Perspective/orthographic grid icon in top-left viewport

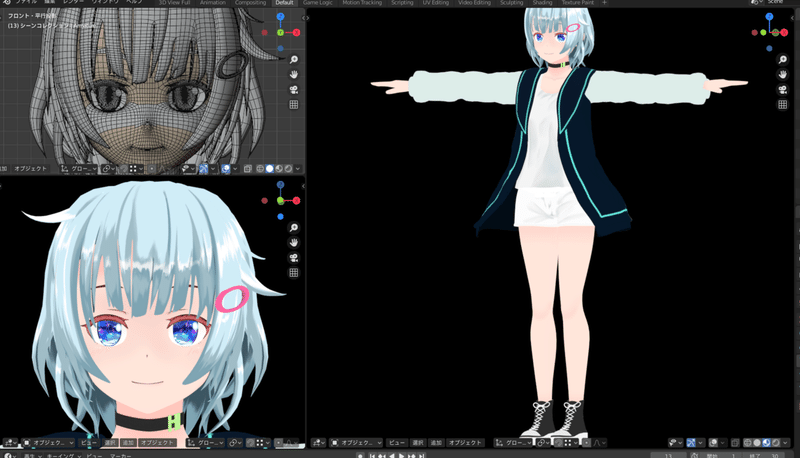pyautogui.click(x=294, y=105)
